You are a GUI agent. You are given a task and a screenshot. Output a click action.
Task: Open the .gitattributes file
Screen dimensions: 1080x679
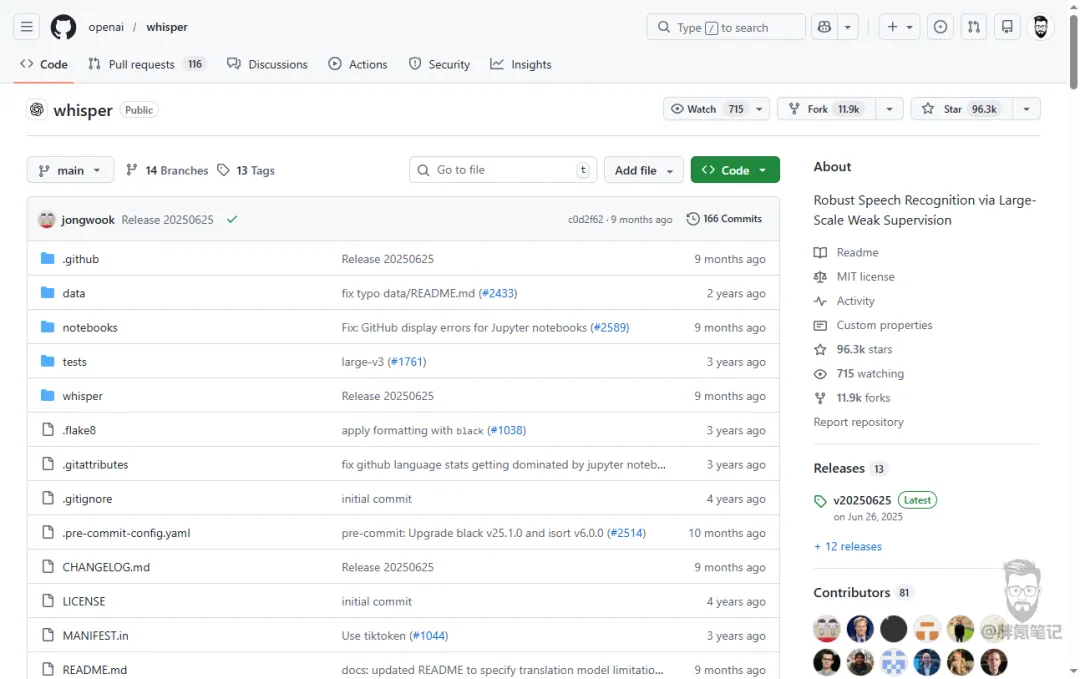(95, 464)
